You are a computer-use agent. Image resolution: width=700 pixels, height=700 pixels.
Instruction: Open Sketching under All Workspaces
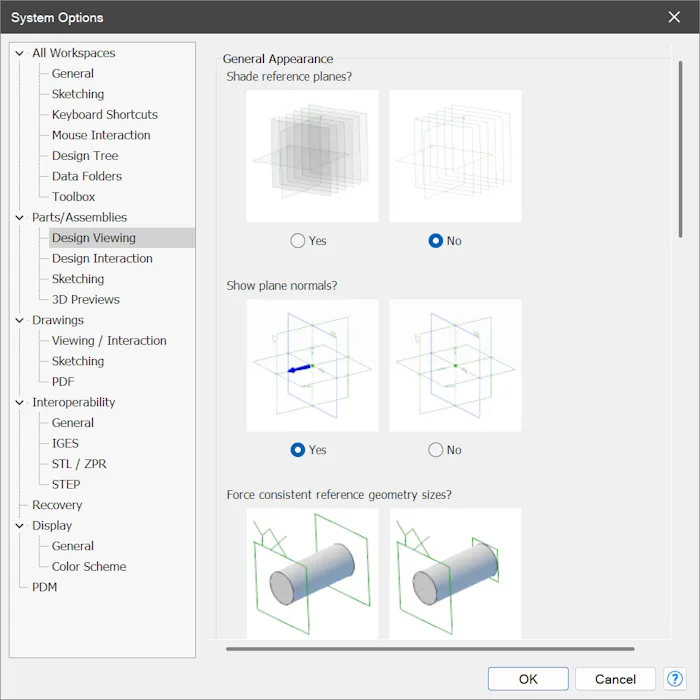(78, 94)
